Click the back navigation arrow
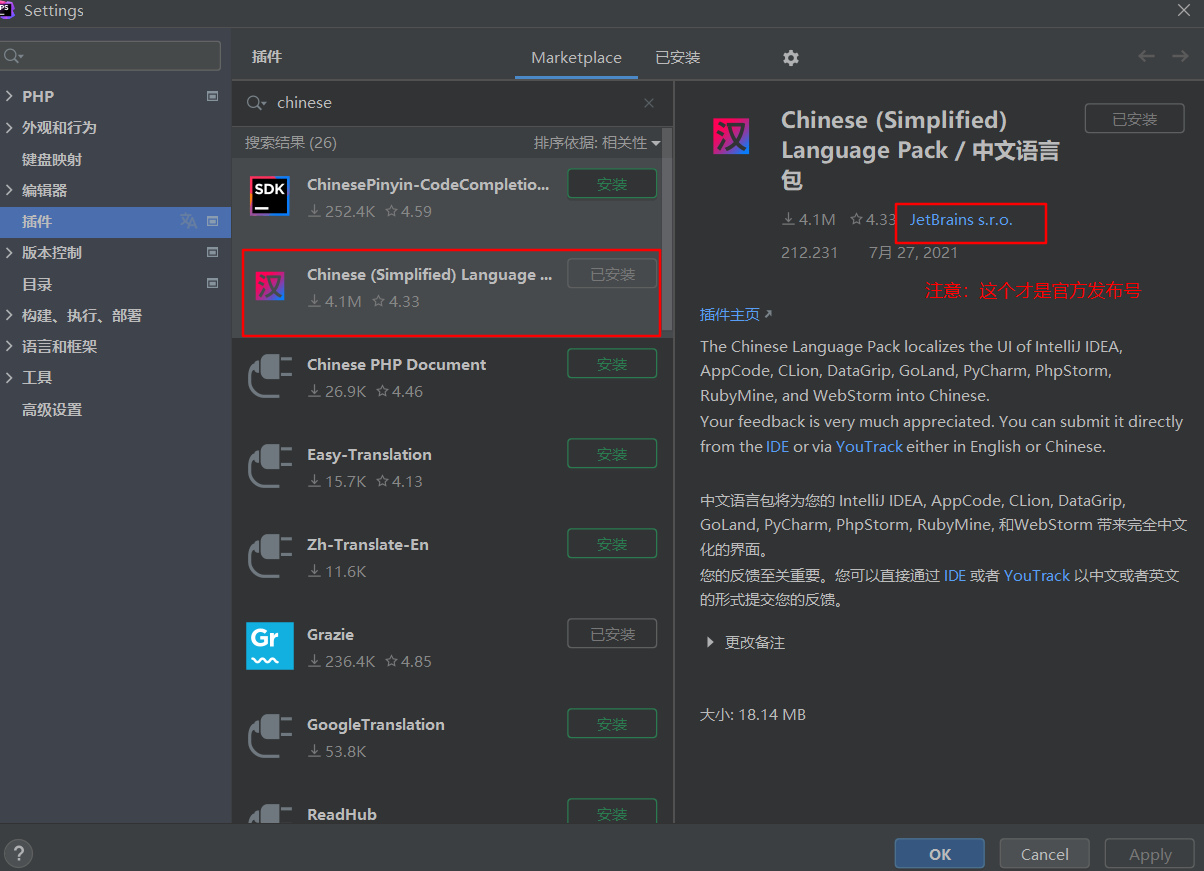The image size is (1204, 871). click(x=1147, y=56)
